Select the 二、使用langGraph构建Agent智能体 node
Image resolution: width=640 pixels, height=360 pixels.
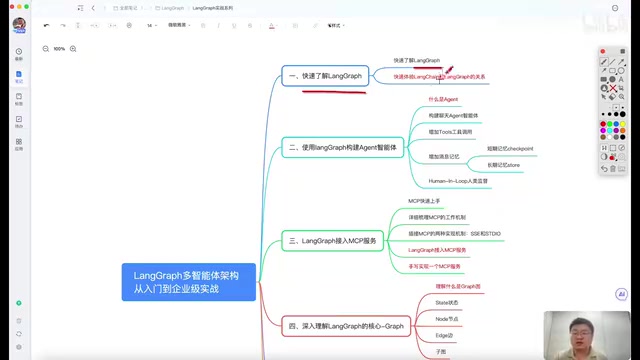tap(342, 147)
